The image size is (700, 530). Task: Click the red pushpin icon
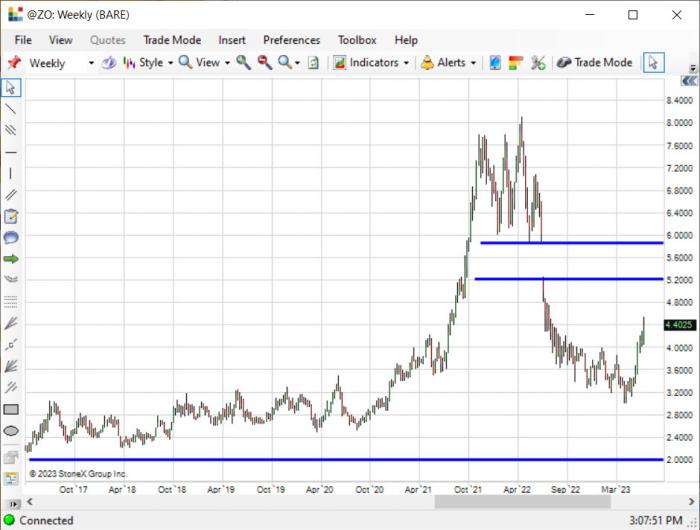(14, 63)
